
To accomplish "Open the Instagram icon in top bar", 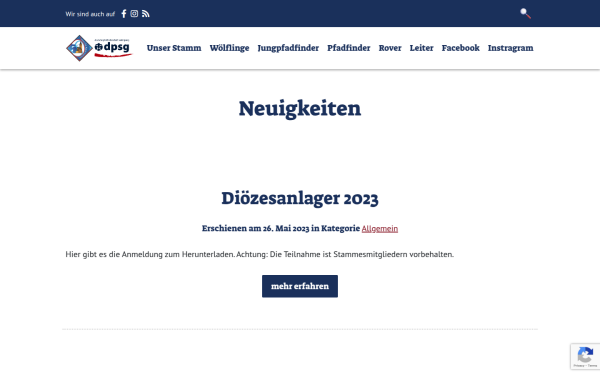I will click(134, 14).
